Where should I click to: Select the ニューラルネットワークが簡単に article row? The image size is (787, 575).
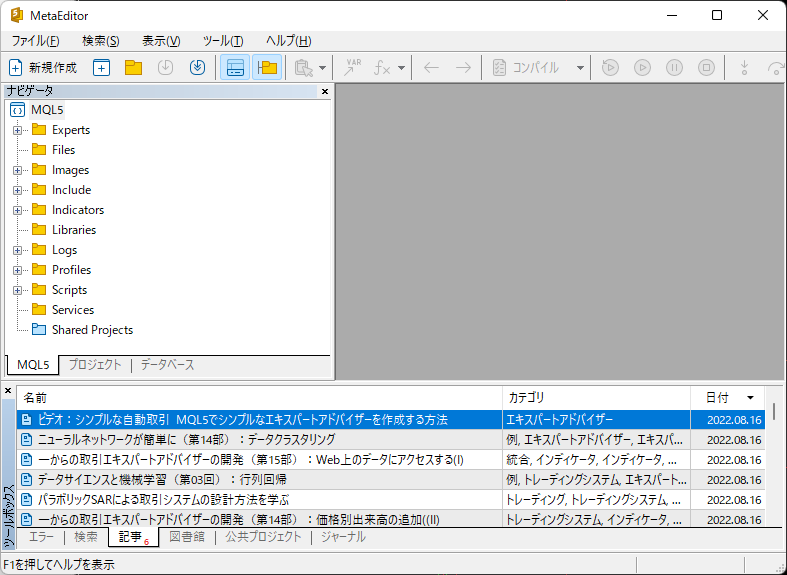(x=391, y=440)
